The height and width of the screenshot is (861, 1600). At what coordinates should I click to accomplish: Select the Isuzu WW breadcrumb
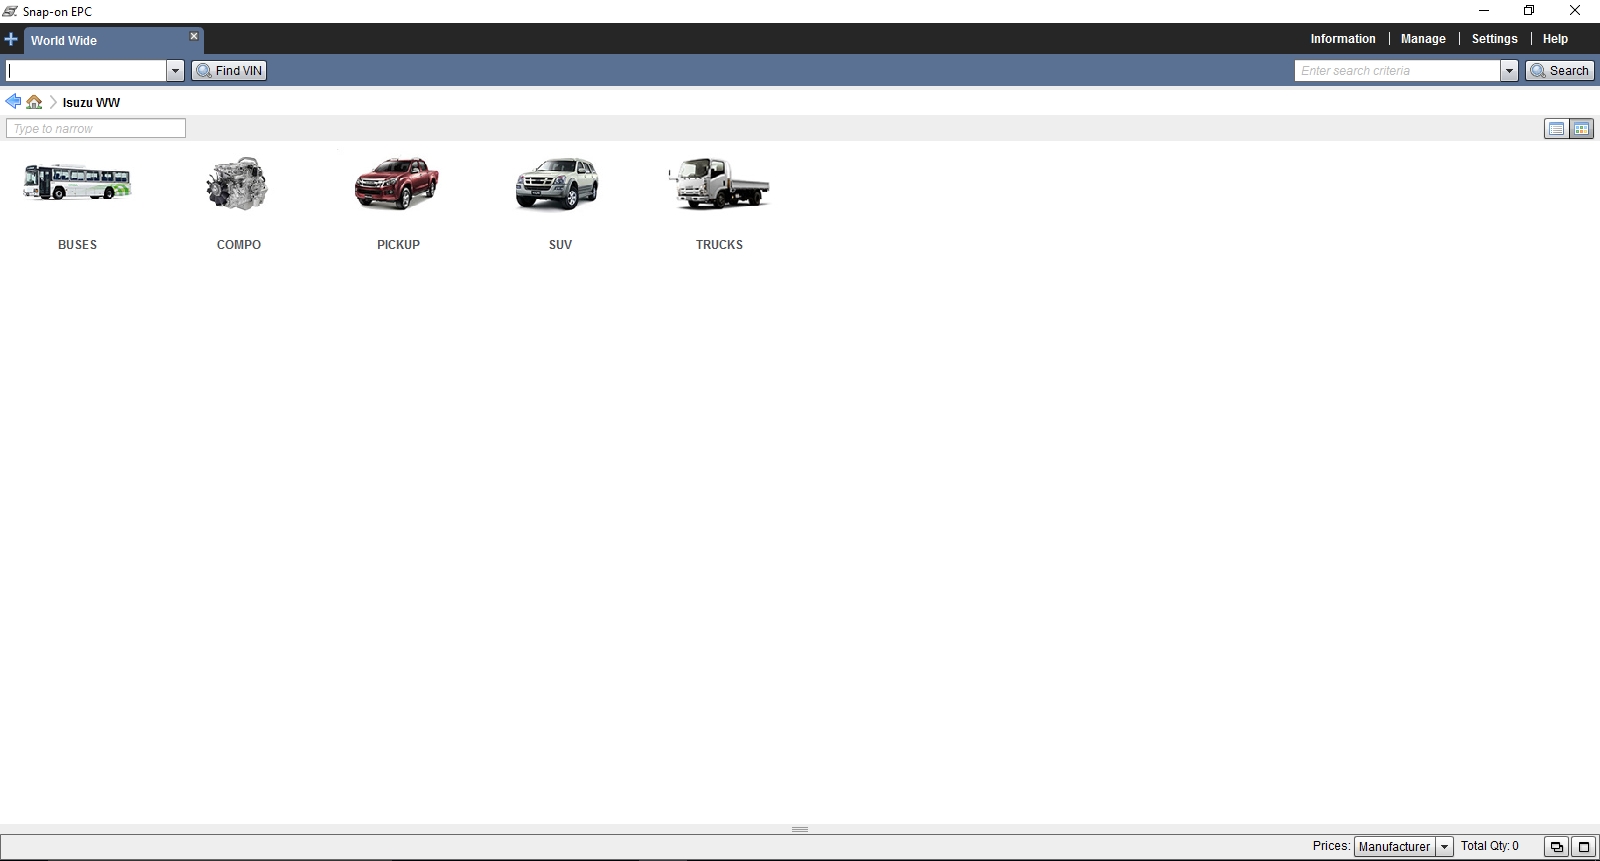click(91, 103)
